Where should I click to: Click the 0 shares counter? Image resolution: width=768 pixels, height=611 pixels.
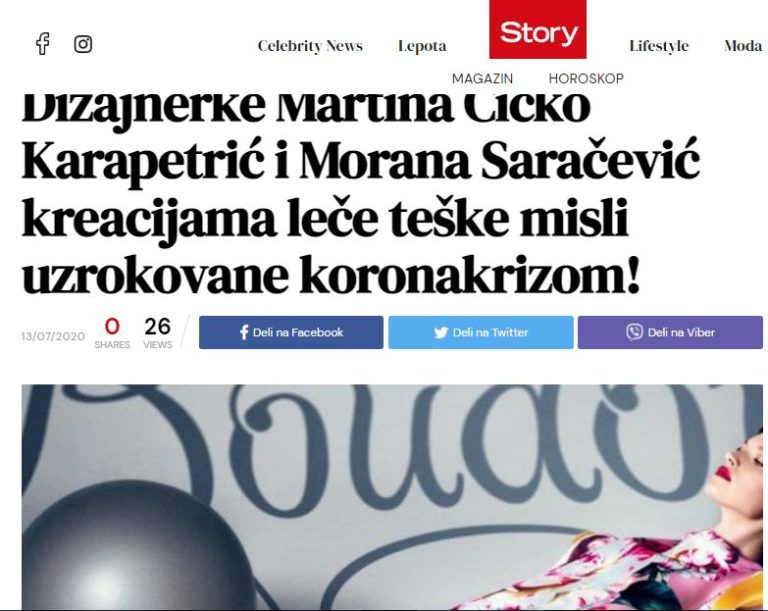click(112, 333)
